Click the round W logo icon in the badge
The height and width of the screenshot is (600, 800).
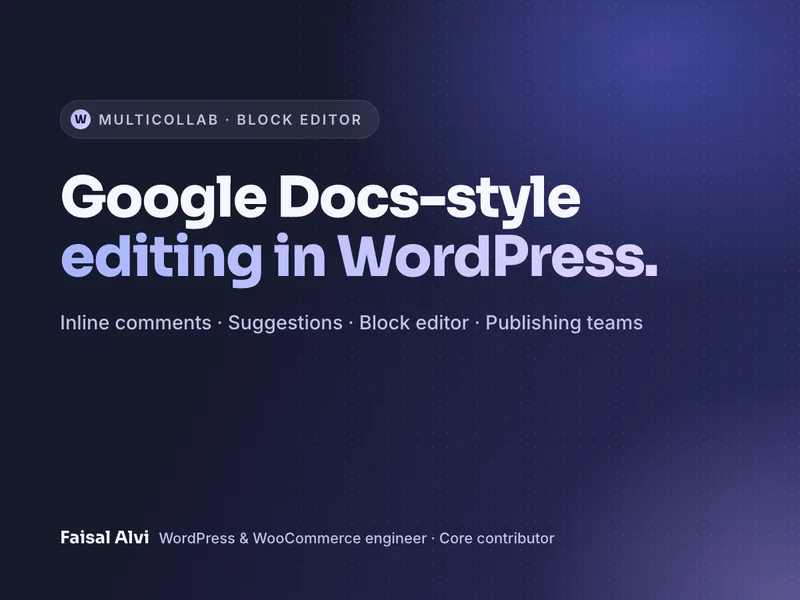tap(81, 119)
